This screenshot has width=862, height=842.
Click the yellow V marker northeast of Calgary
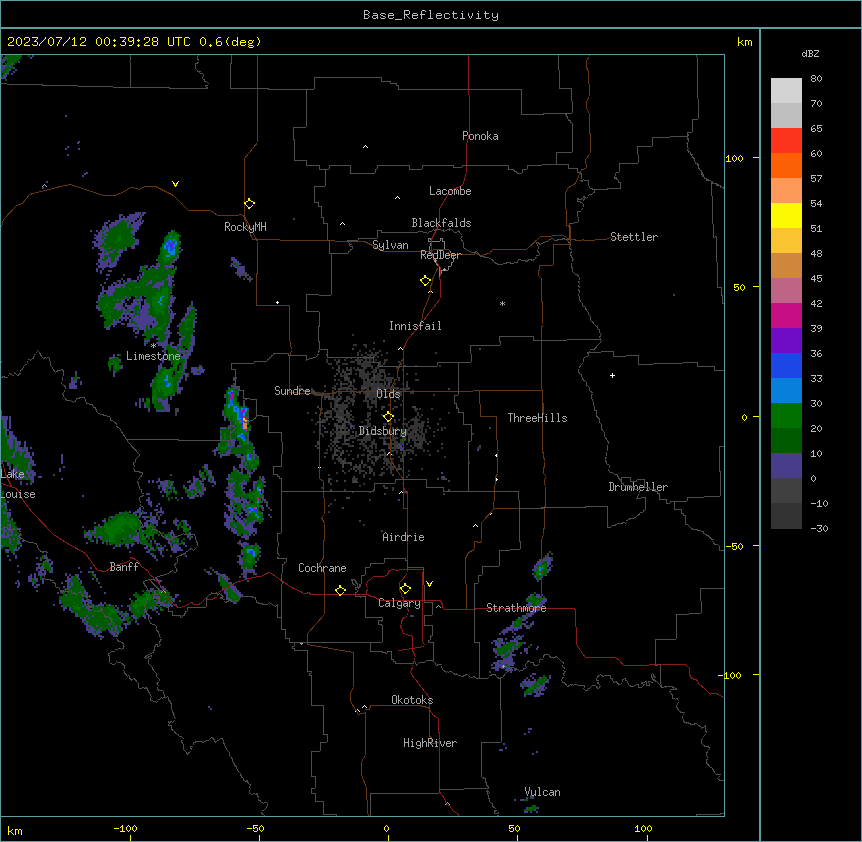(429, 584)
